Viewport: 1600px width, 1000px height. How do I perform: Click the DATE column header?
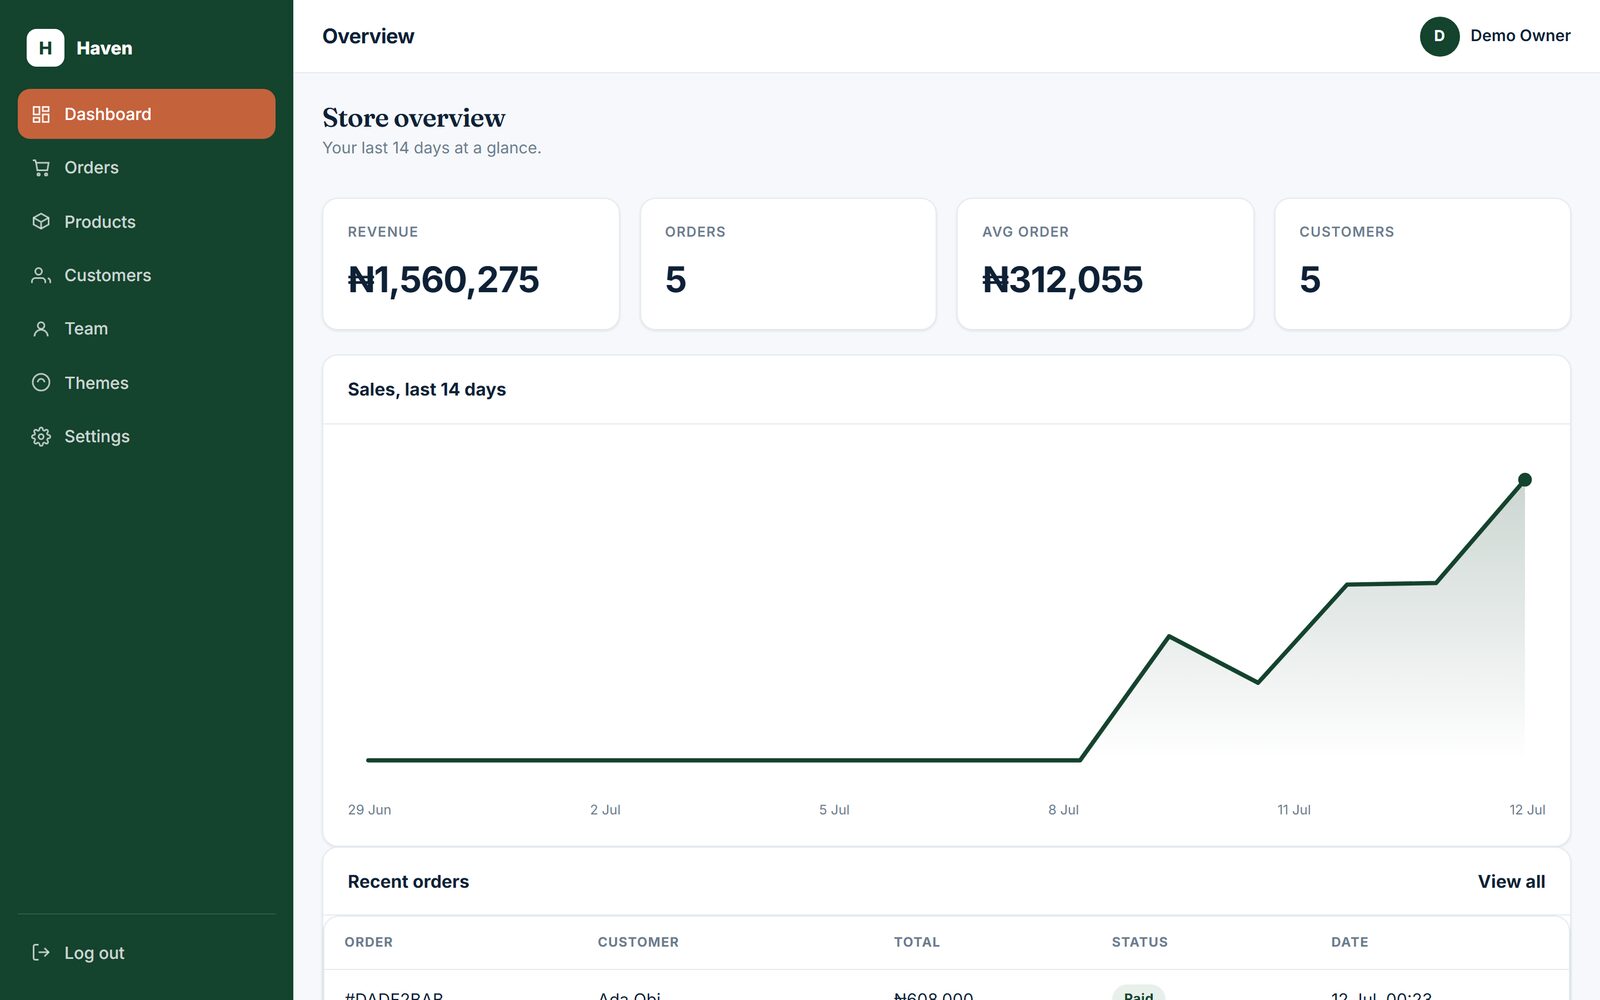(1349, 942)
